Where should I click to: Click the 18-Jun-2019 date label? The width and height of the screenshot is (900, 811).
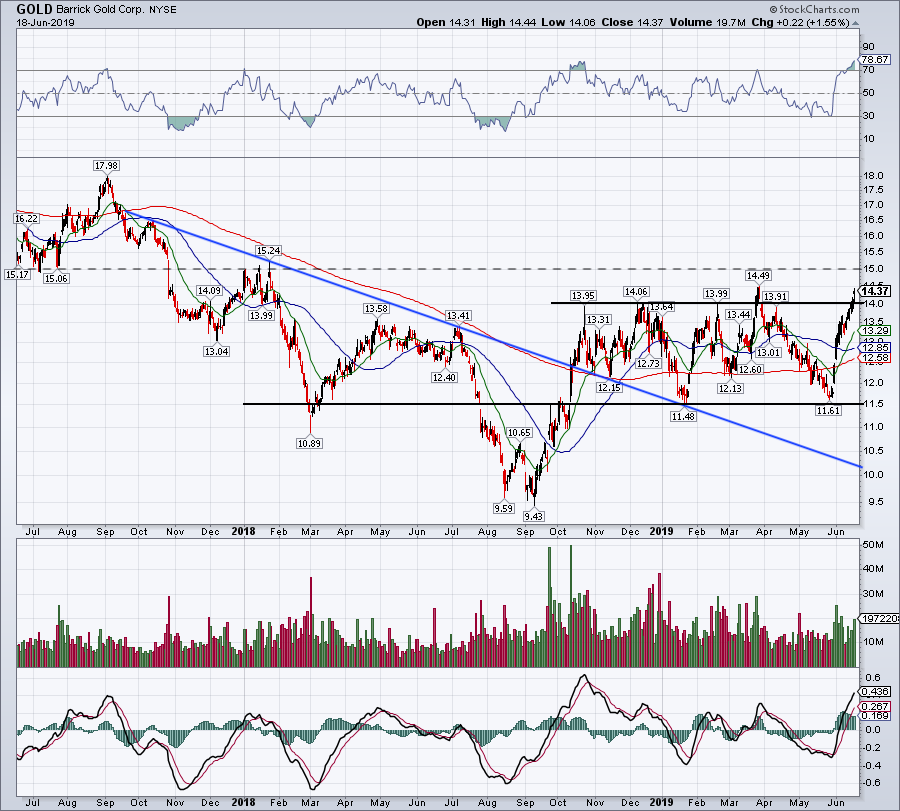click(x=45, y=23)
